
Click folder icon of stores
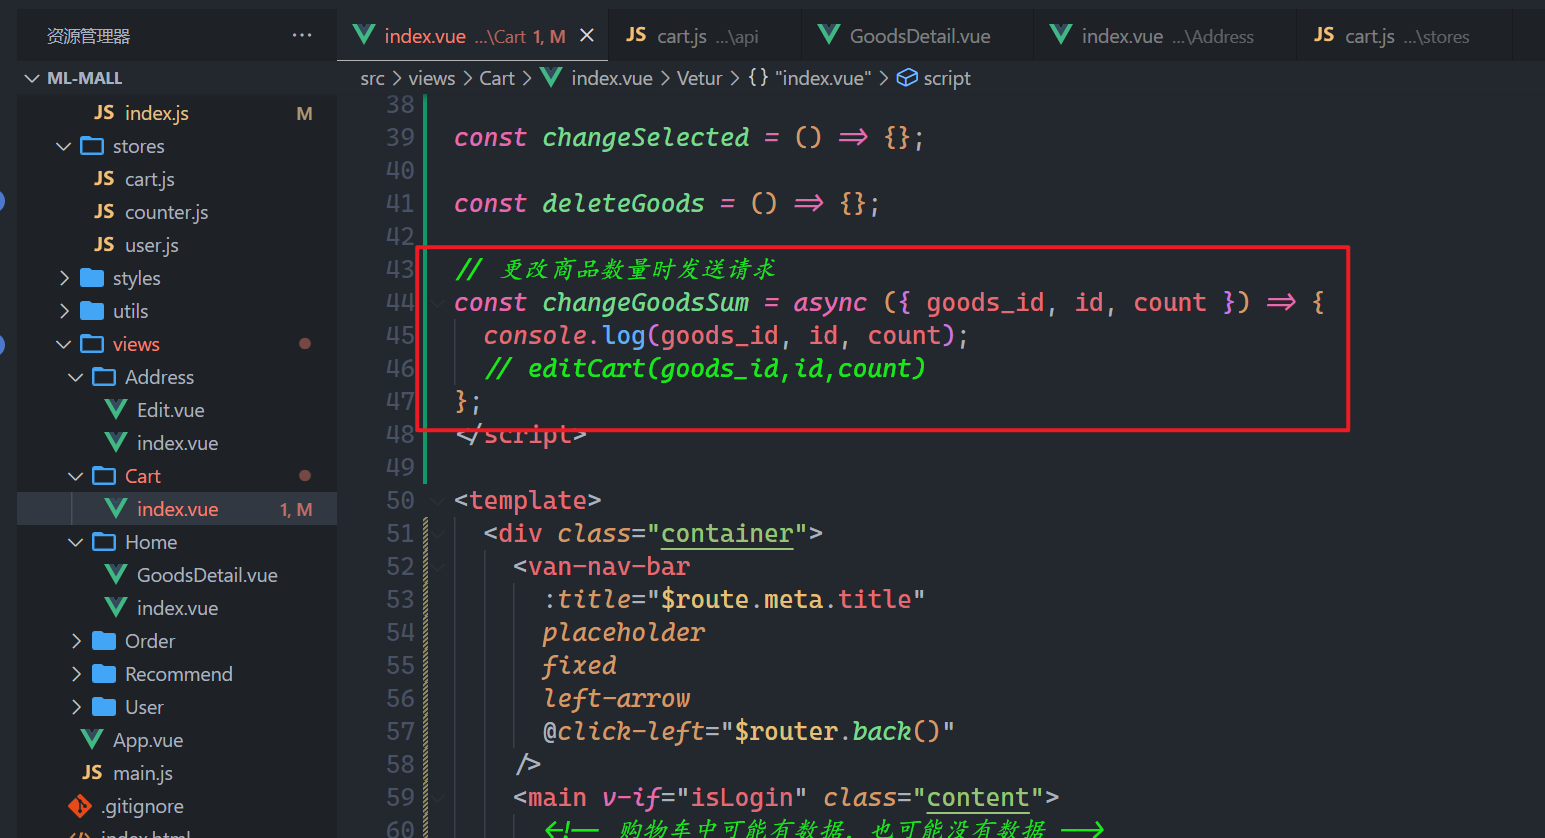(92, 146)
